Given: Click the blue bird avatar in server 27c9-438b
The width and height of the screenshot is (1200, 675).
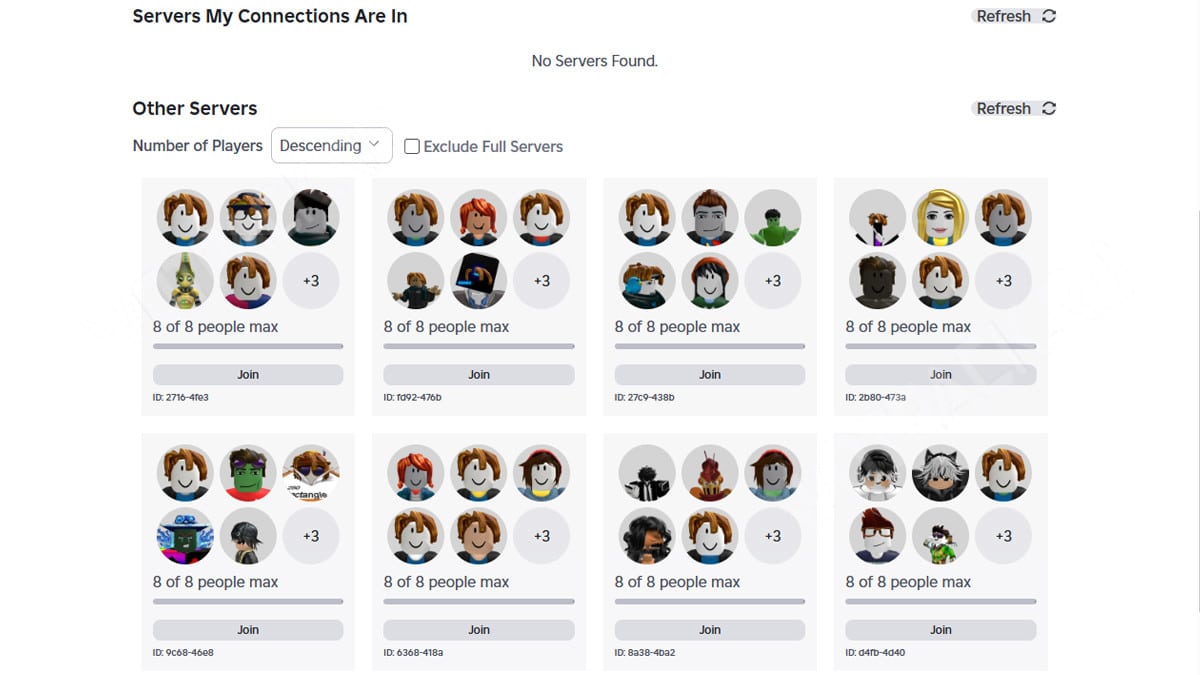Looking at the screenshot, I should click(647, 281).
